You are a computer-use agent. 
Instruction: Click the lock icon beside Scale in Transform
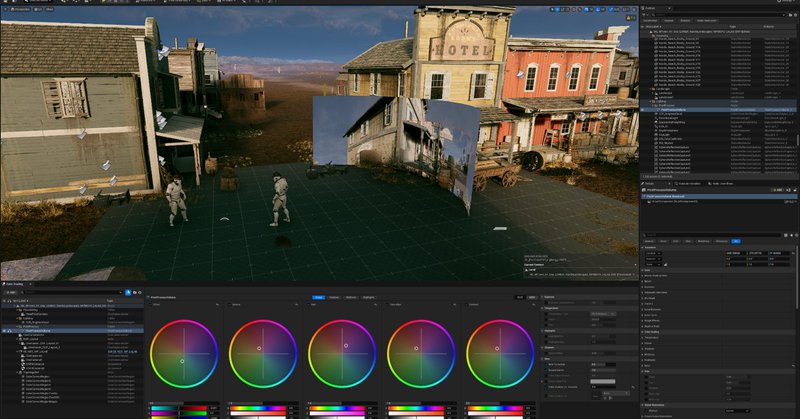pos(665,265)
